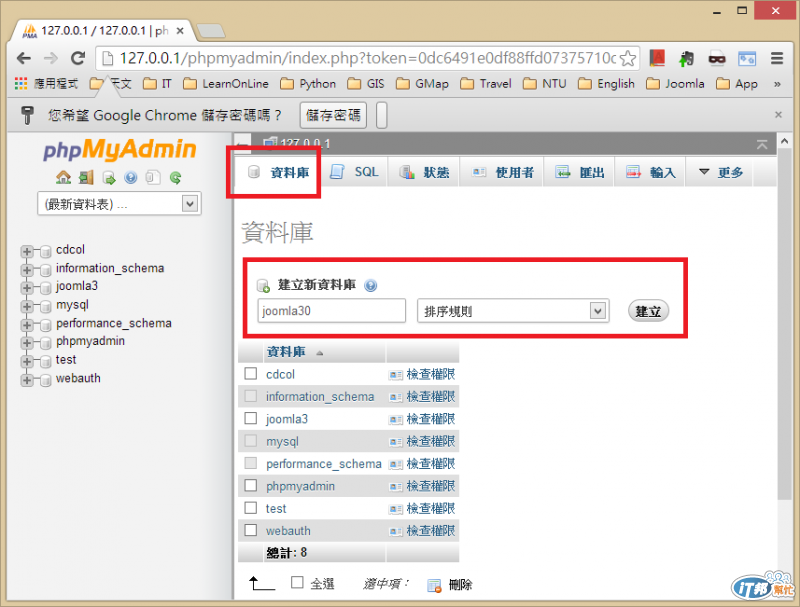Click the 刪除 drop icon
Viewport: 800px width, 607px height.
point(434,585)
